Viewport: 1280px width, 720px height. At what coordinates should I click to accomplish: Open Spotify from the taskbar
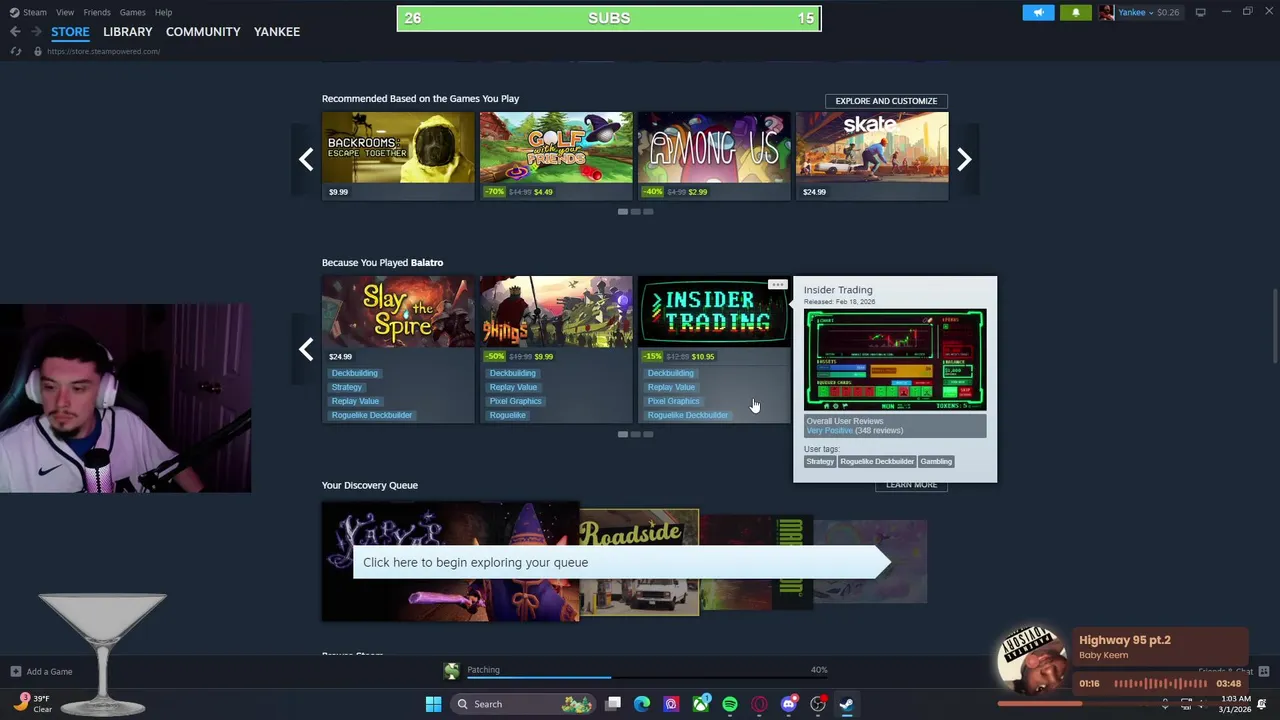pyautogui.click(x=730, y=704)
